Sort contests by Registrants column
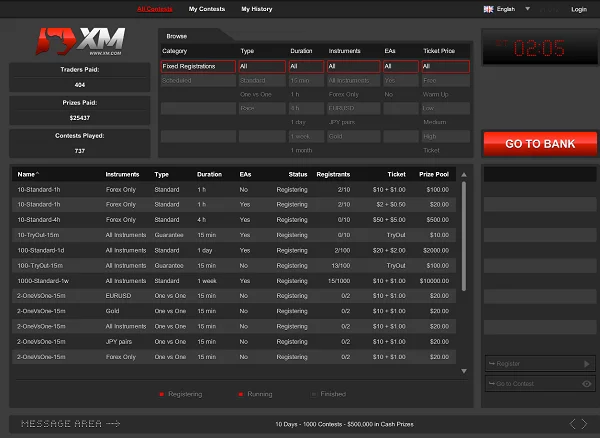Screen dimensions: 600x438 click(333, 174)
